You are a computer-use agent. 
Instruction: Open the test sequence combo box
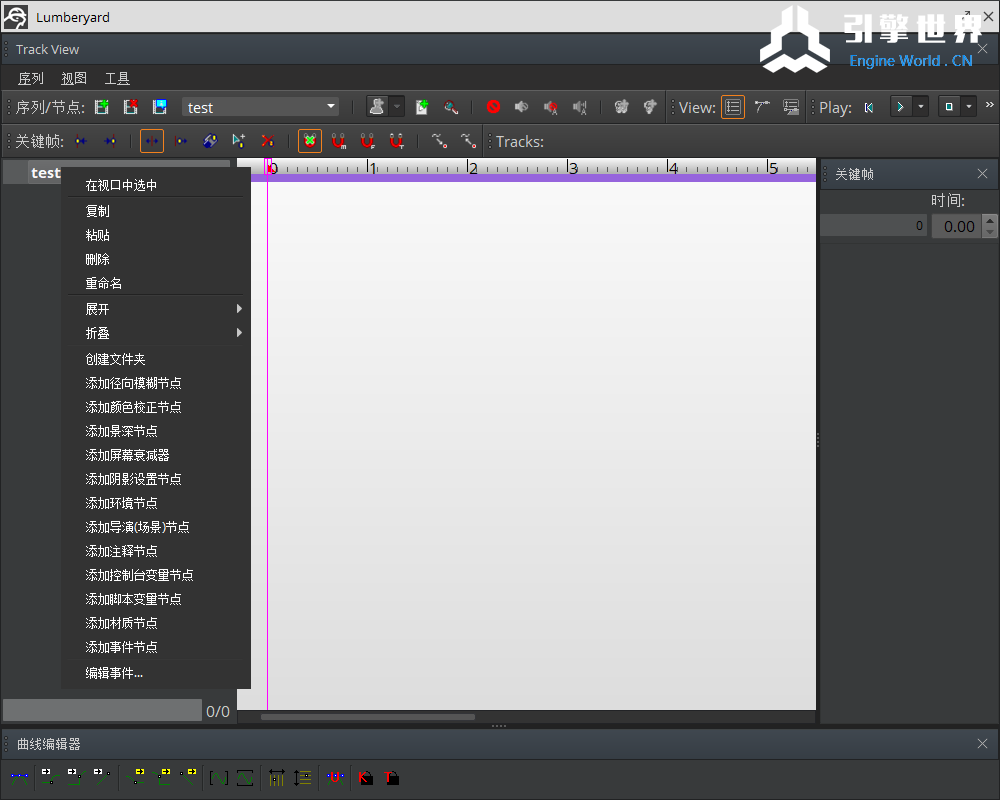260,107
